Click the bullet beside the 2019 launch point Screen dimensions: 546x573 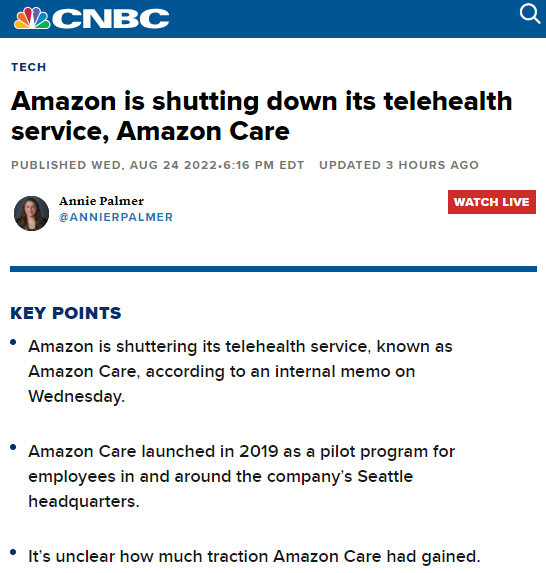tap(13, 447)
